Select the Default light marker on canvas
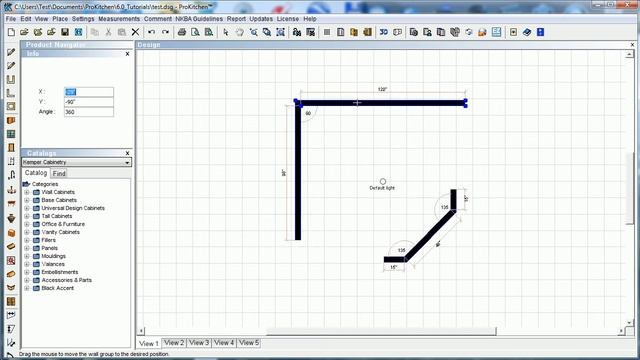This screenshot has width=640, height=360. (382, 181)
